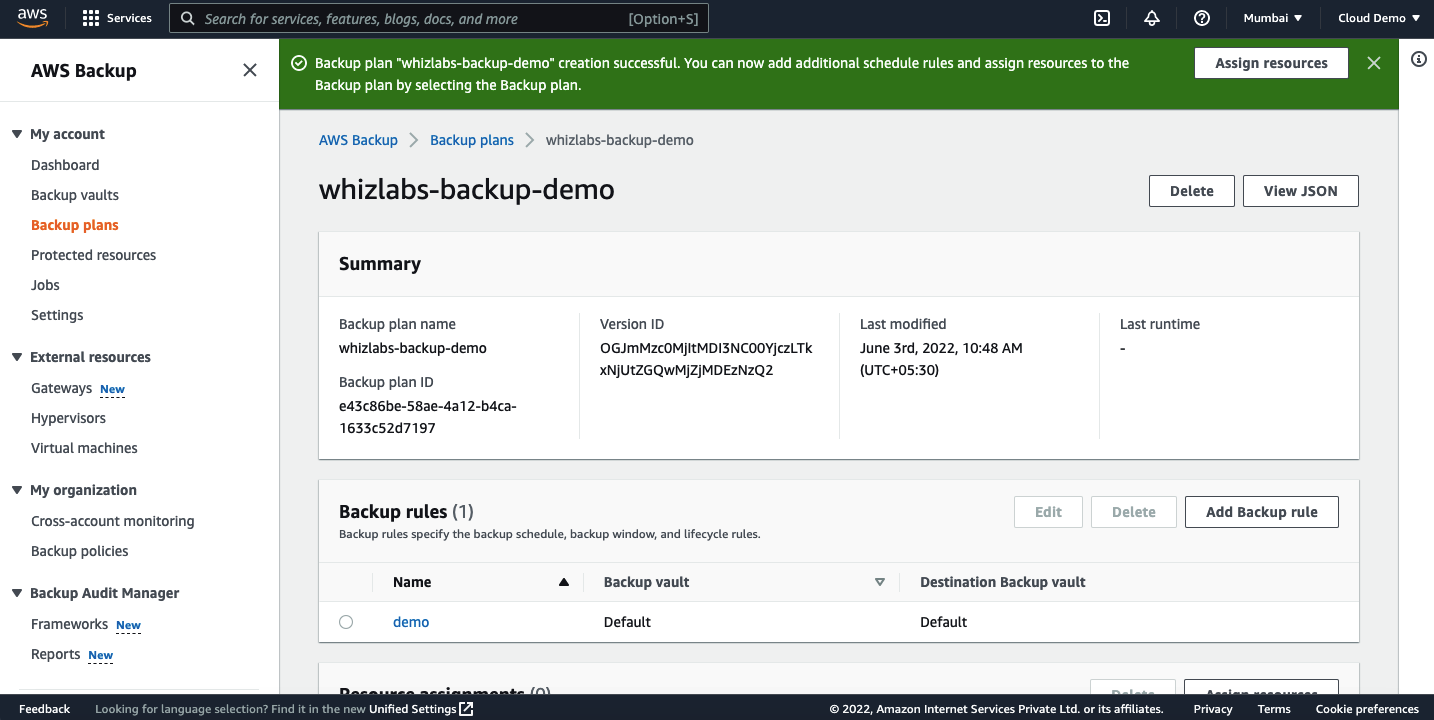Open Backup policies in sidebar

pos(79,551)
